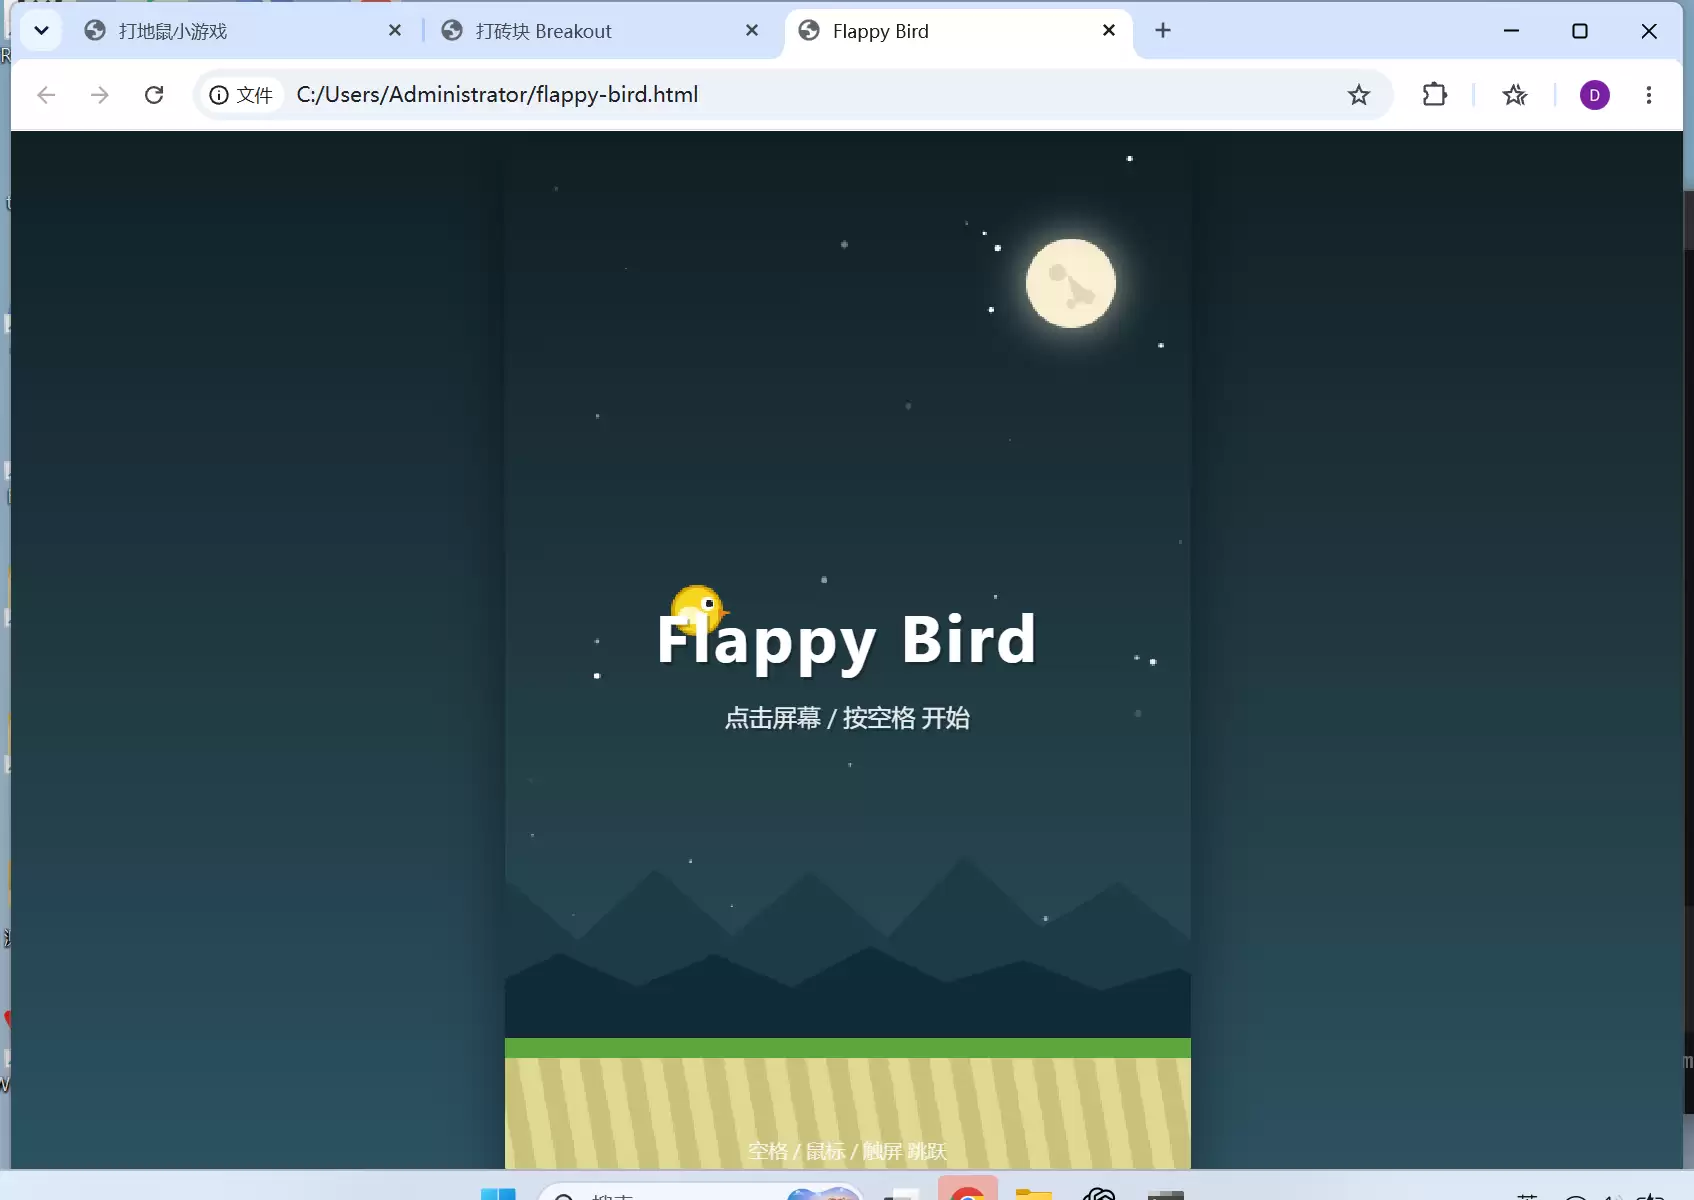Open the bookmarks list star icon
1694x1200 pixels.
(x=1515, y=95)
